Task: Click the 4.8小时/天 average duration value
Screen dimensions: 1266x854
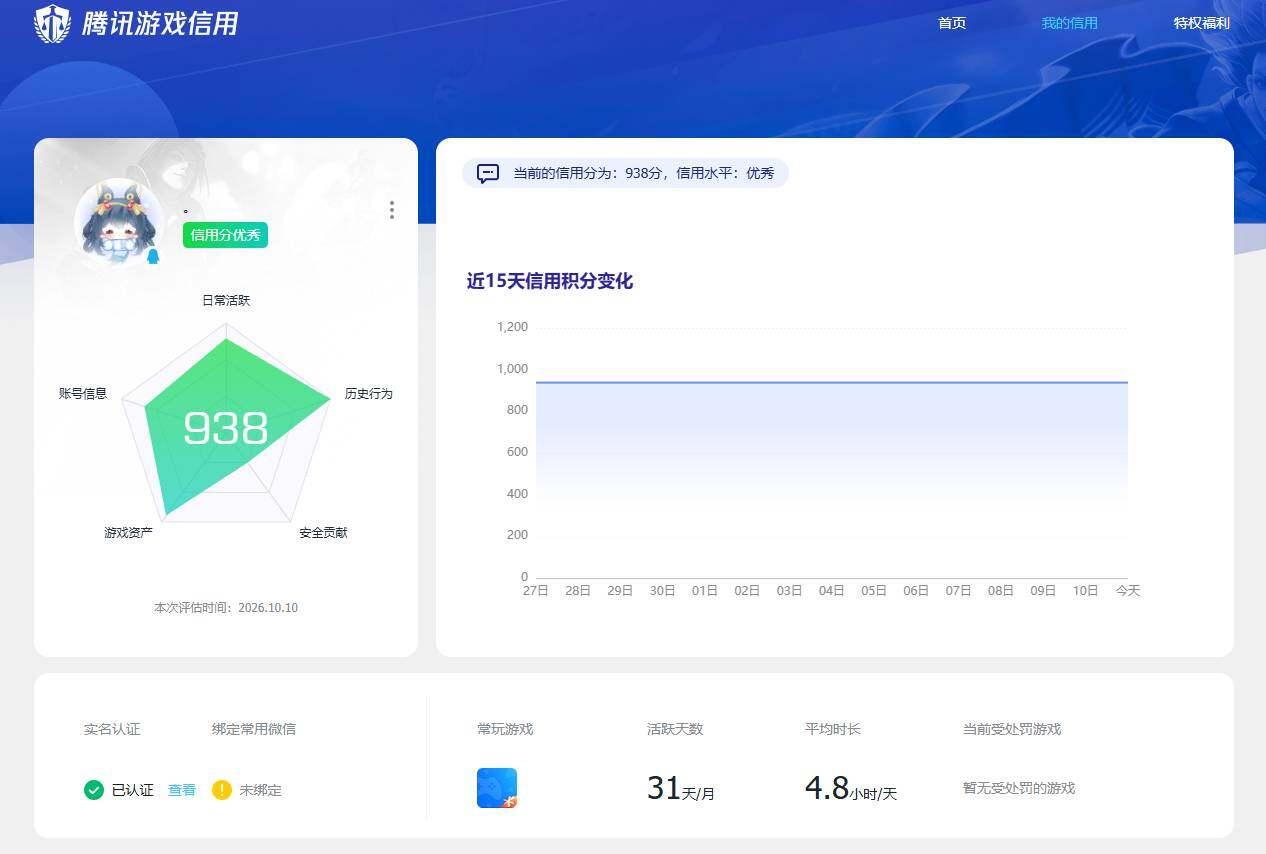Action: click(x=851, y=789)
